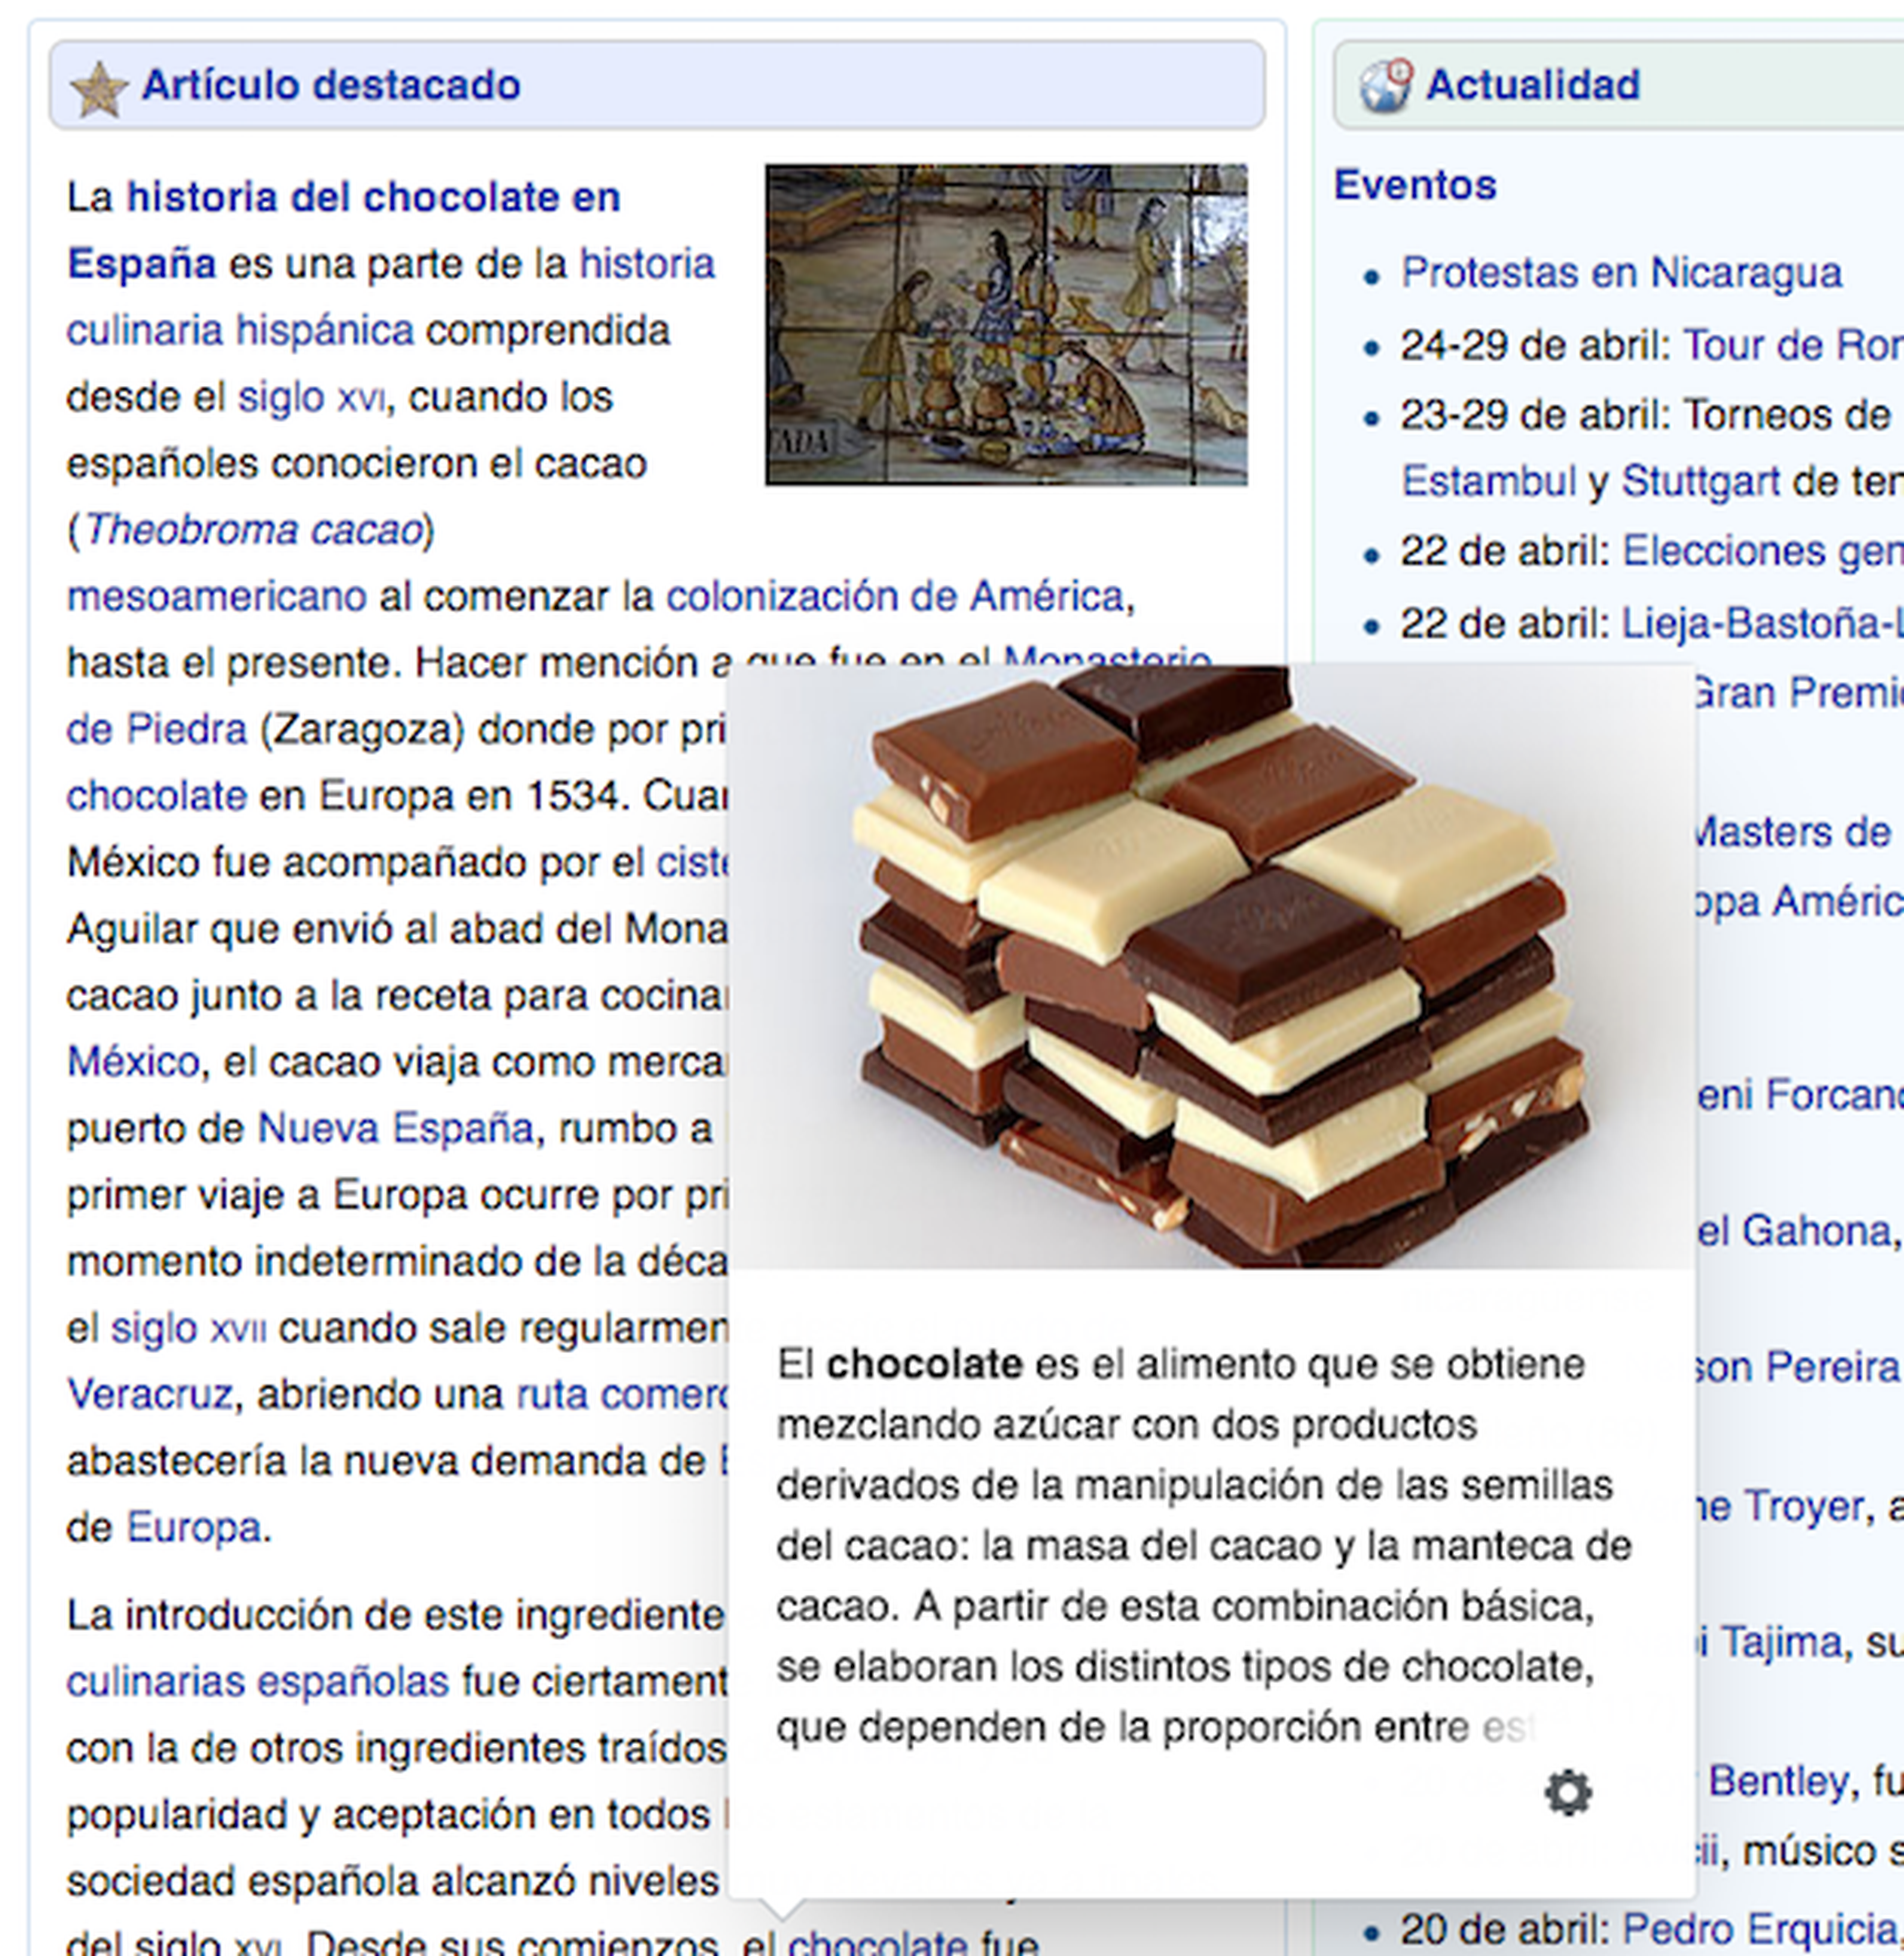Open the Artículo destacado heading link
Viewport: 1904px width, 1956px height.
(x=330, y=85)
